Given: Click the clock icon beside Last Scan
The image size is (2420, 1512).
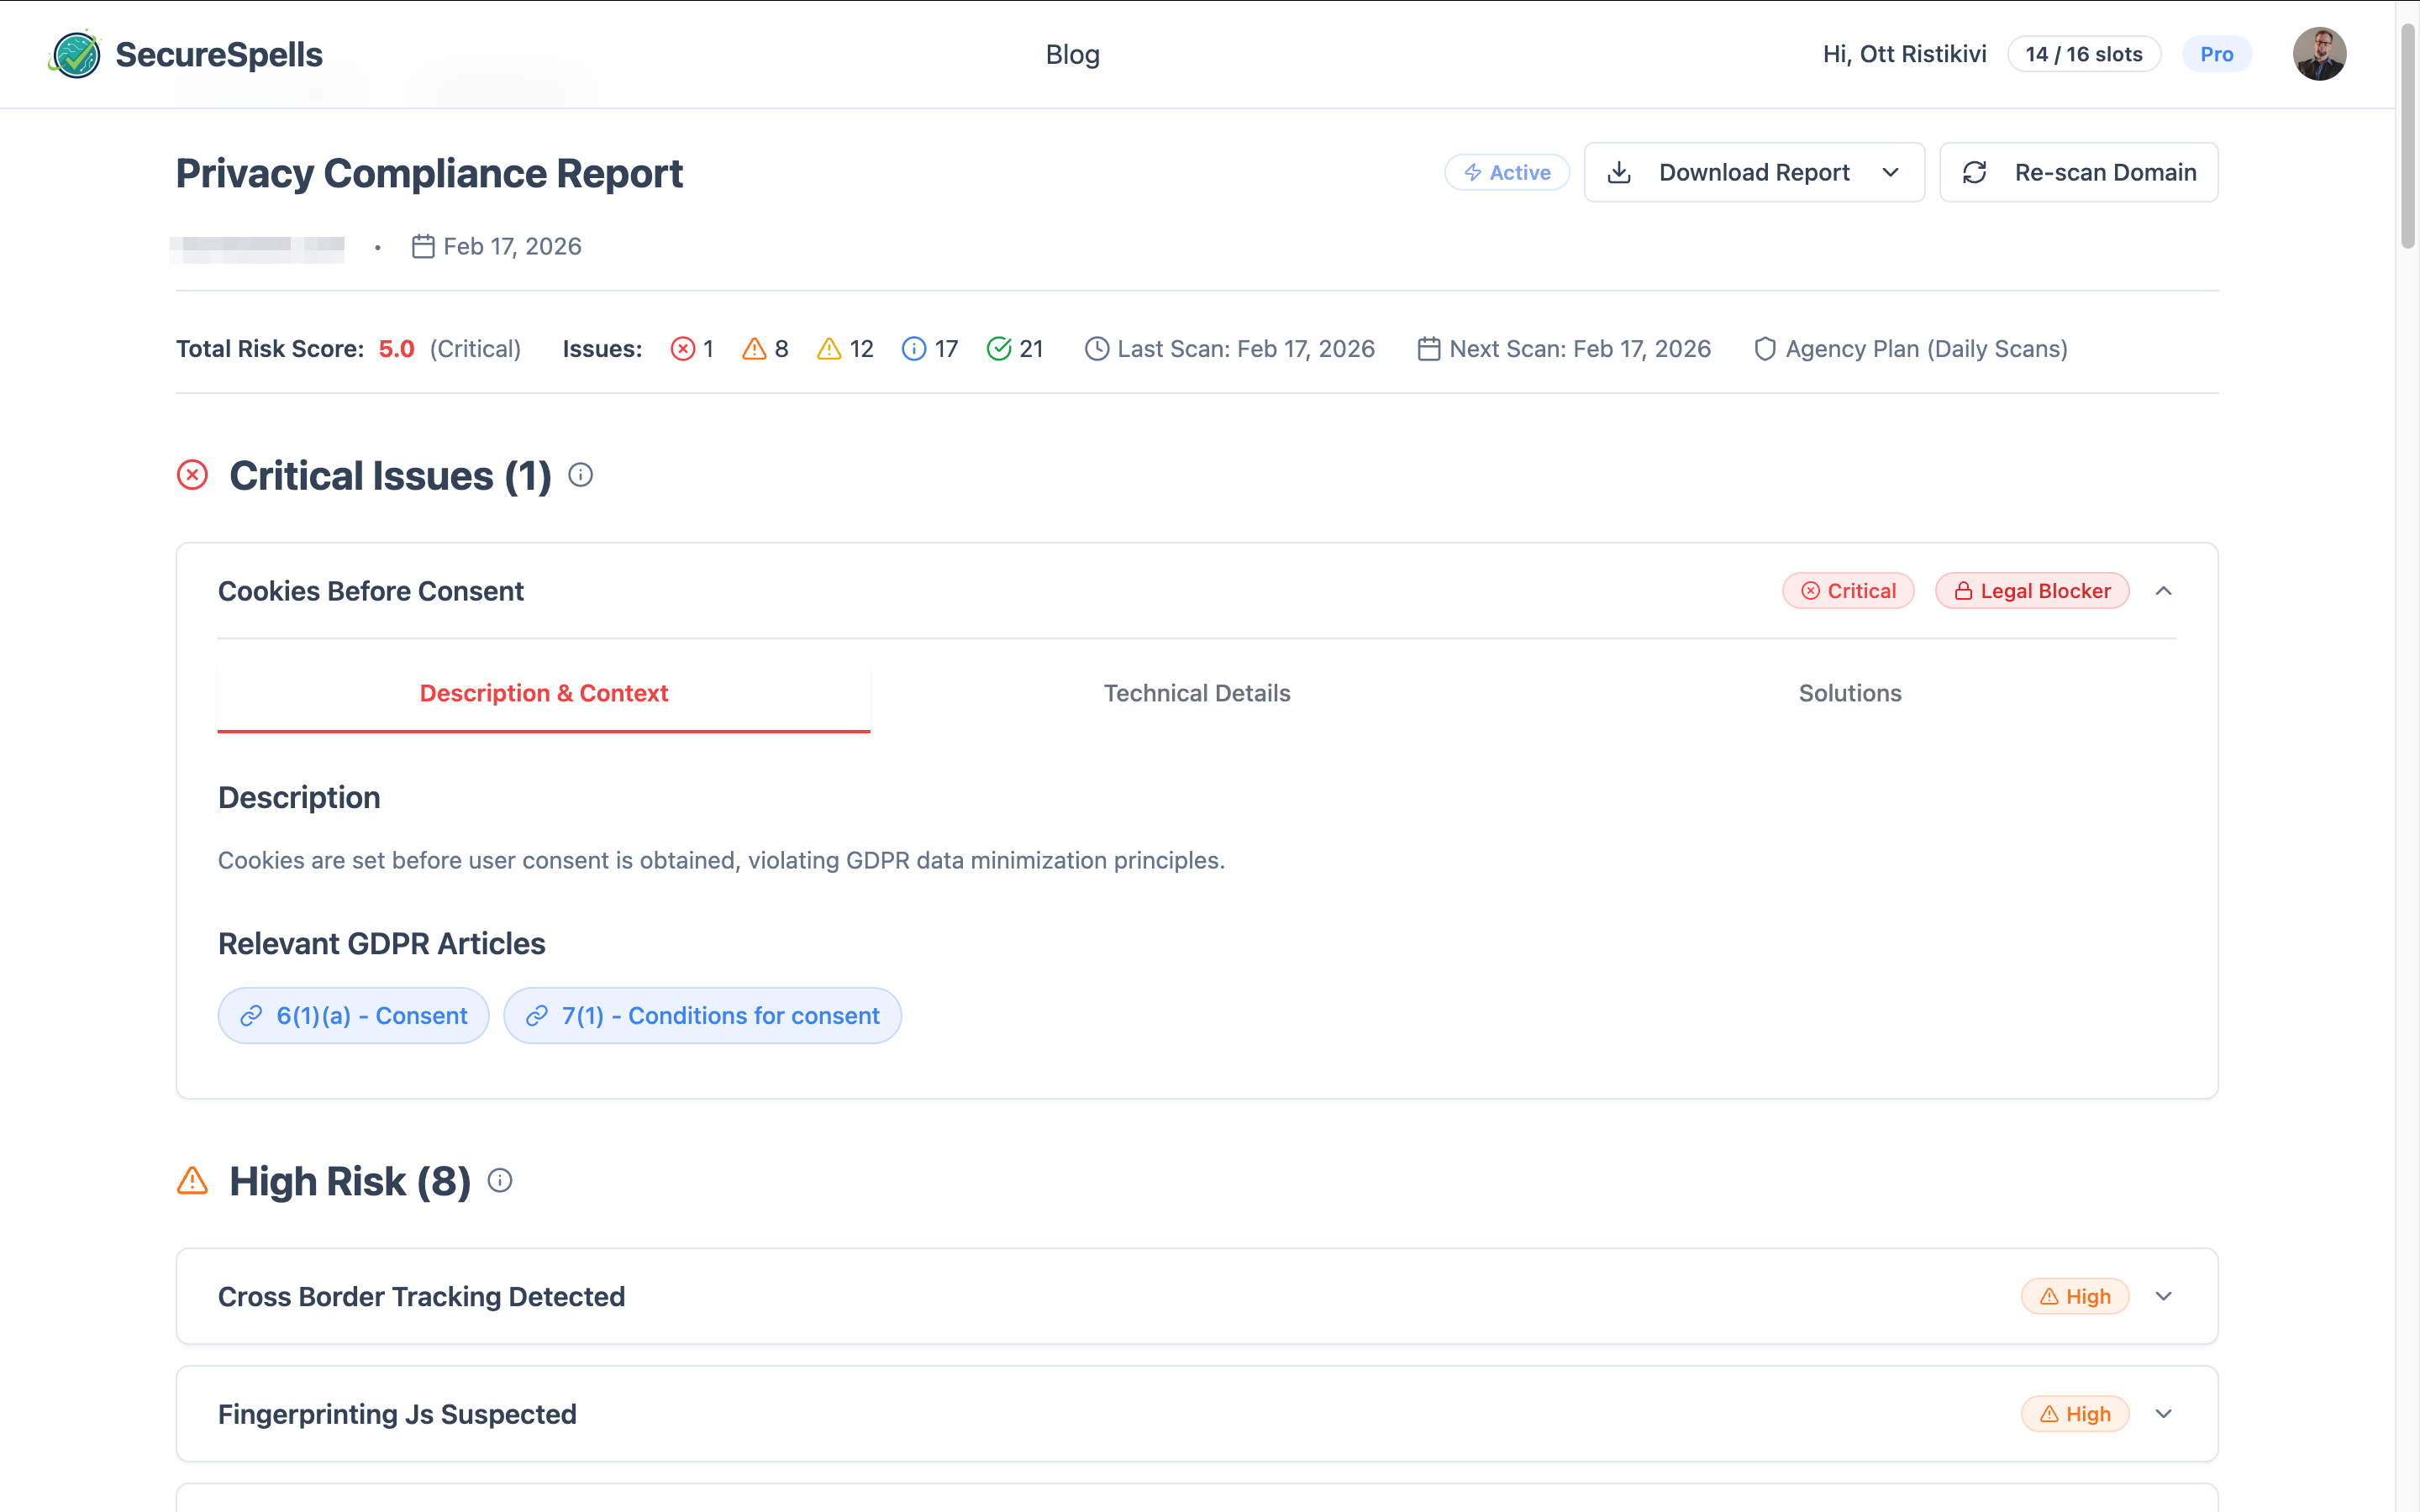Looking at the screenshot, I should 1097,349.
